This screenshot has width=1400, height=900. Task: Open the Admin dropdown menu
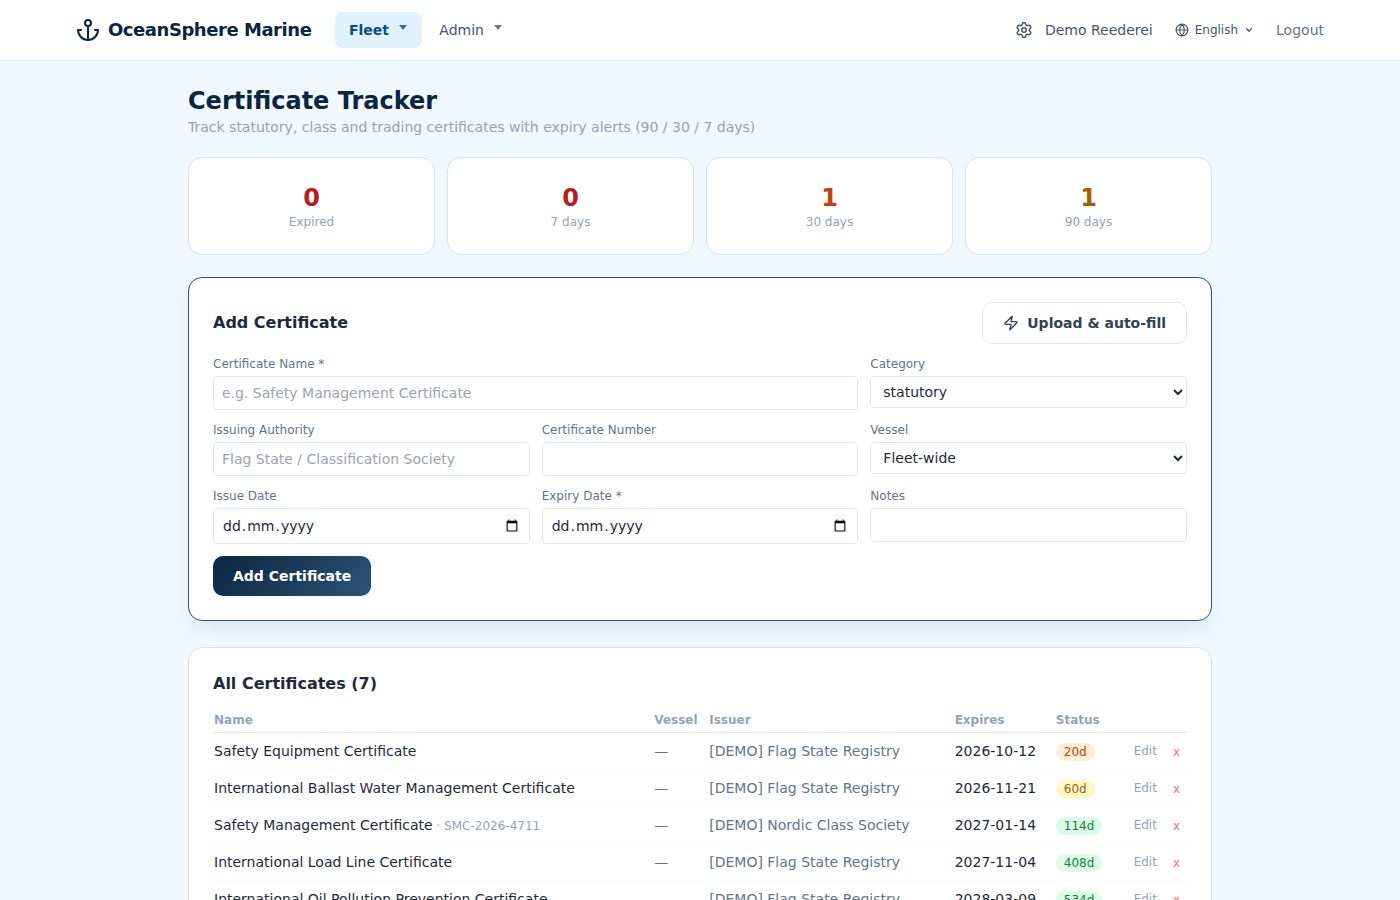coord(470,30)
